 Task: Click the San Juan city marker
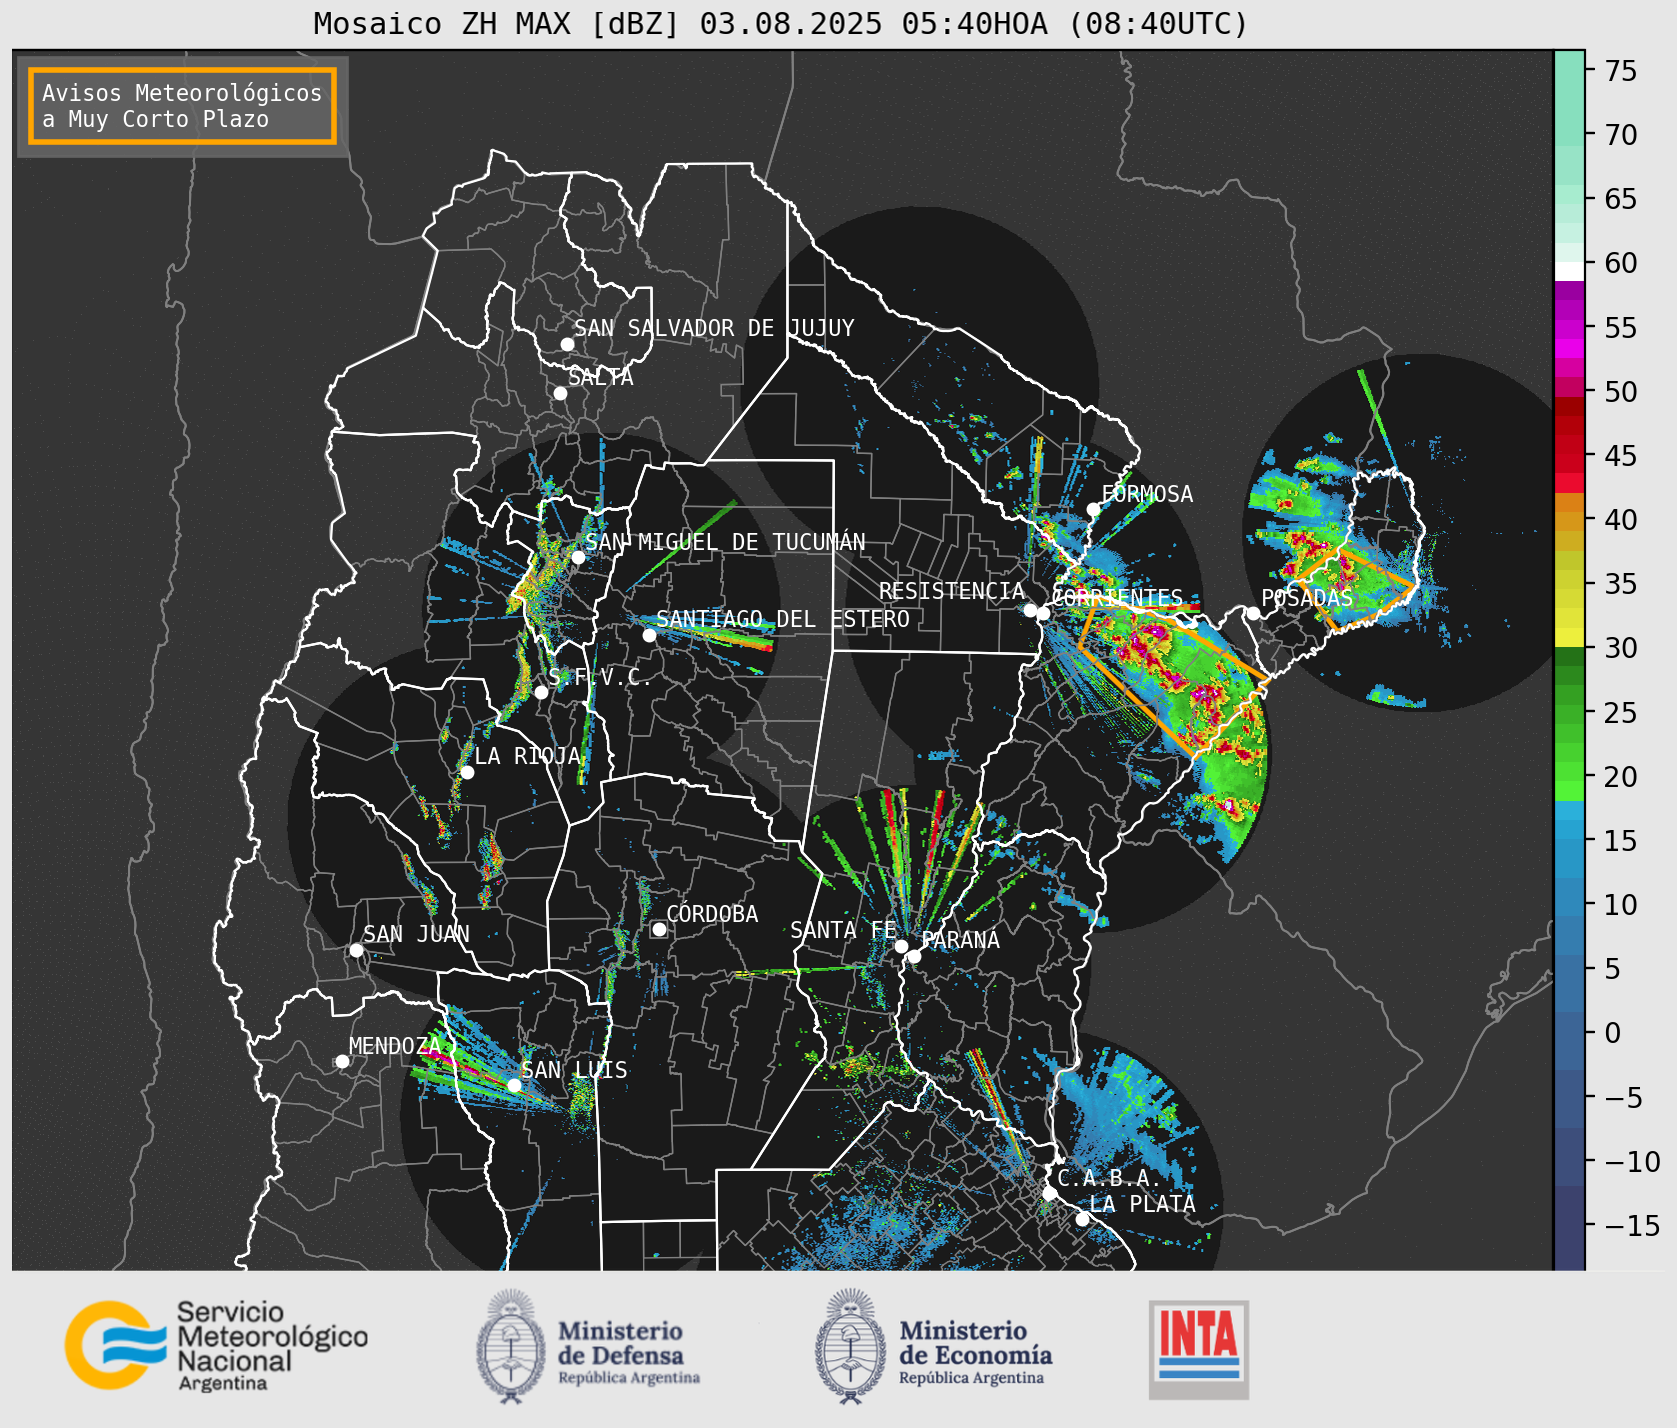point(356,950)
